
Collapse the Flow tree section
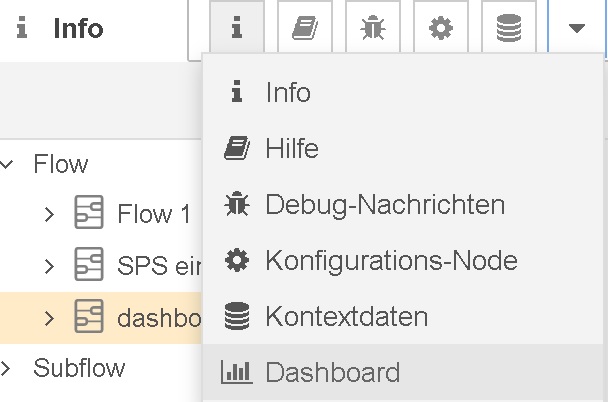[x=9, y=164]
